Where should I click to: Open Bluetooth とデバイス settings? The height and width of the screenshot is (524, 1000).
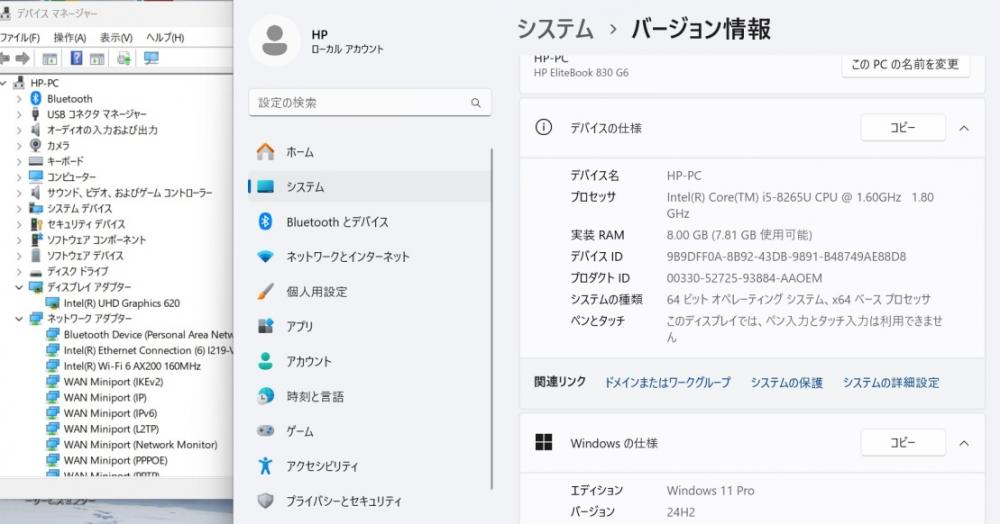(x=370, y=222)
